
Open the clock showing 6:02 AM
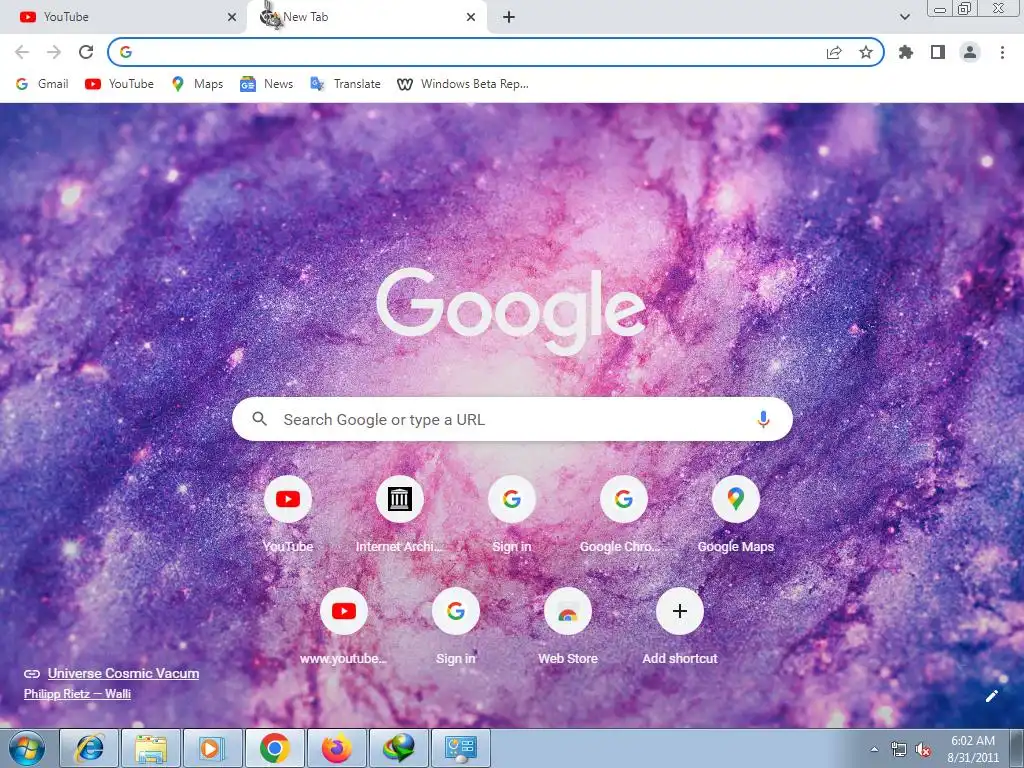coord(972,749)
